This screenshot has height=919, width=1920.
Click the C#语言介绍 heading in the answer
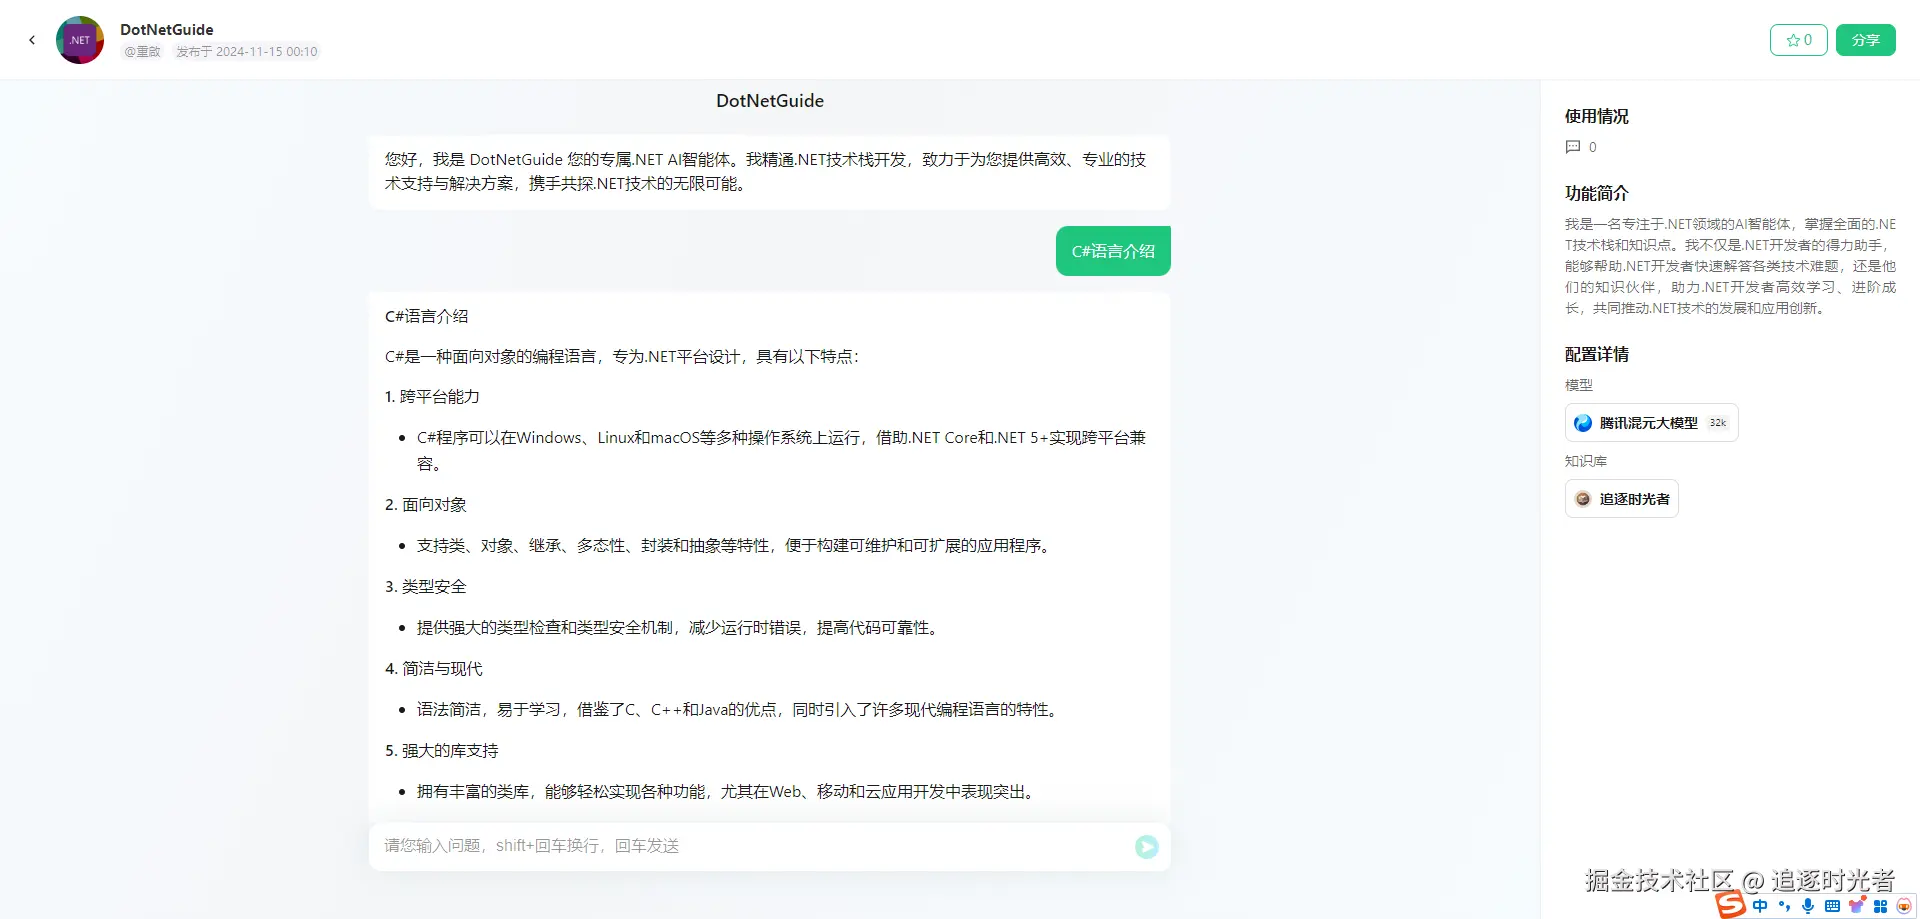pos(427,316)
